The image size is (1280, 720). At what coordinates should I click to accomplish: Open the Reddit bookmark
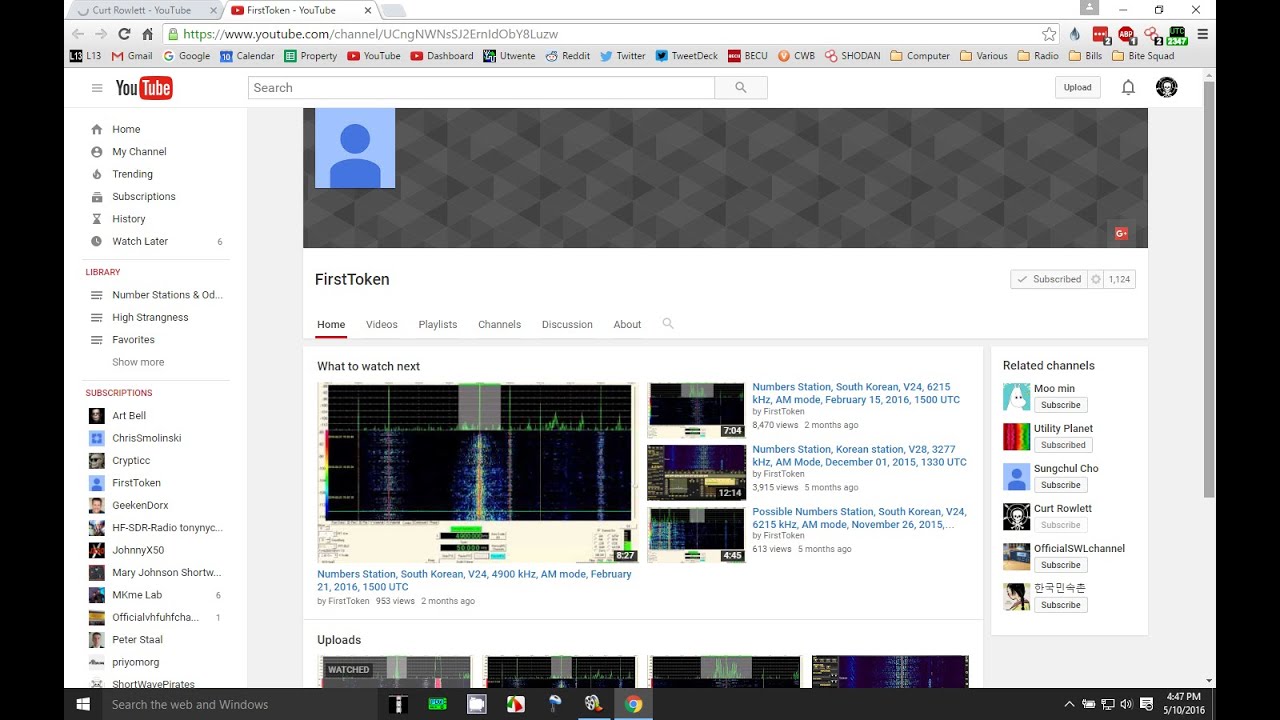[x=567, y=56]
